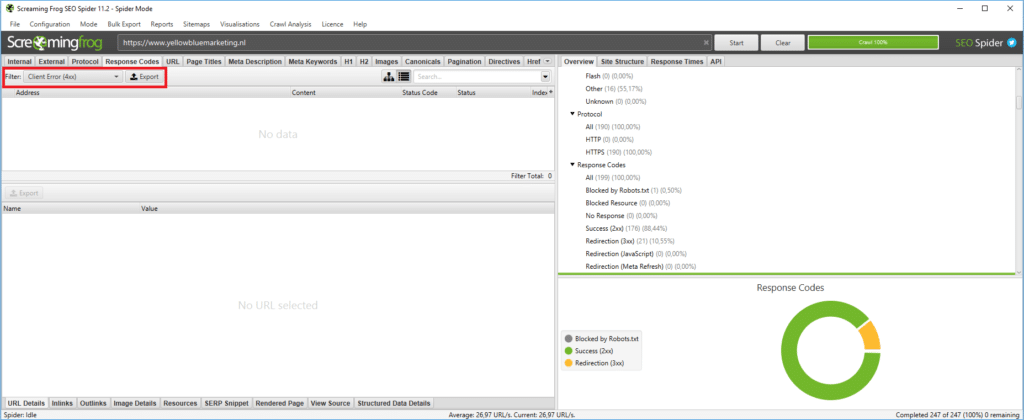
Task: Collapse the Protocol tree section
Action: (573, 114)
